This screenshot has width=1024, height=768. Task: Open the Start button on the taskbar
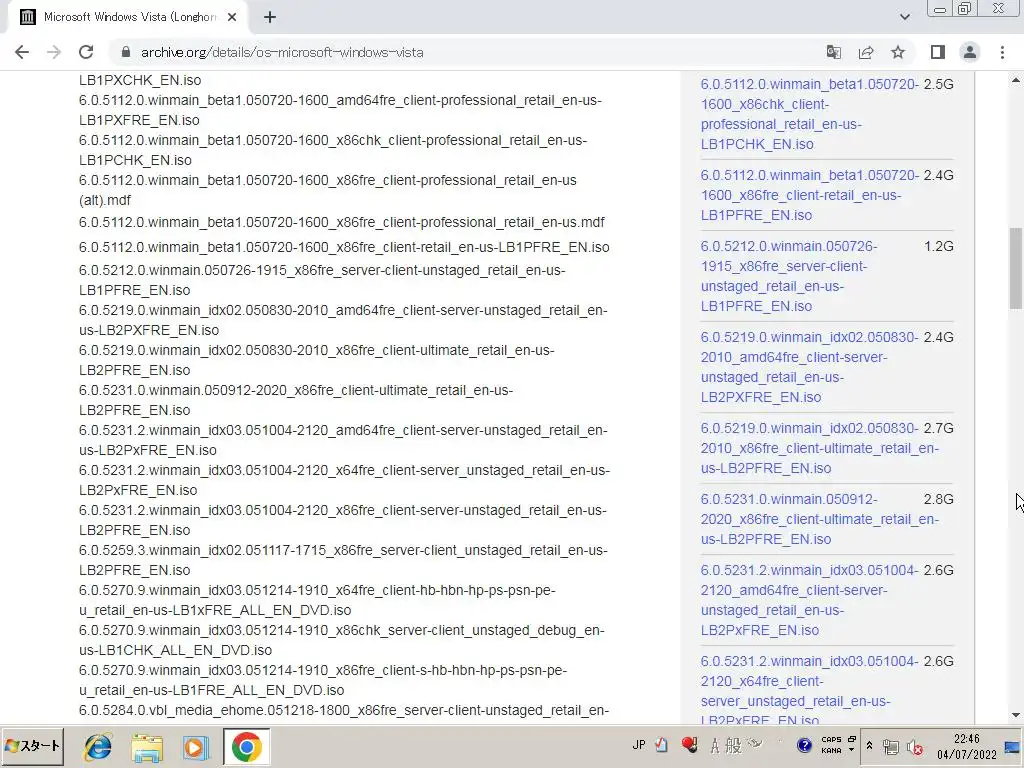(x=33, y=746)
